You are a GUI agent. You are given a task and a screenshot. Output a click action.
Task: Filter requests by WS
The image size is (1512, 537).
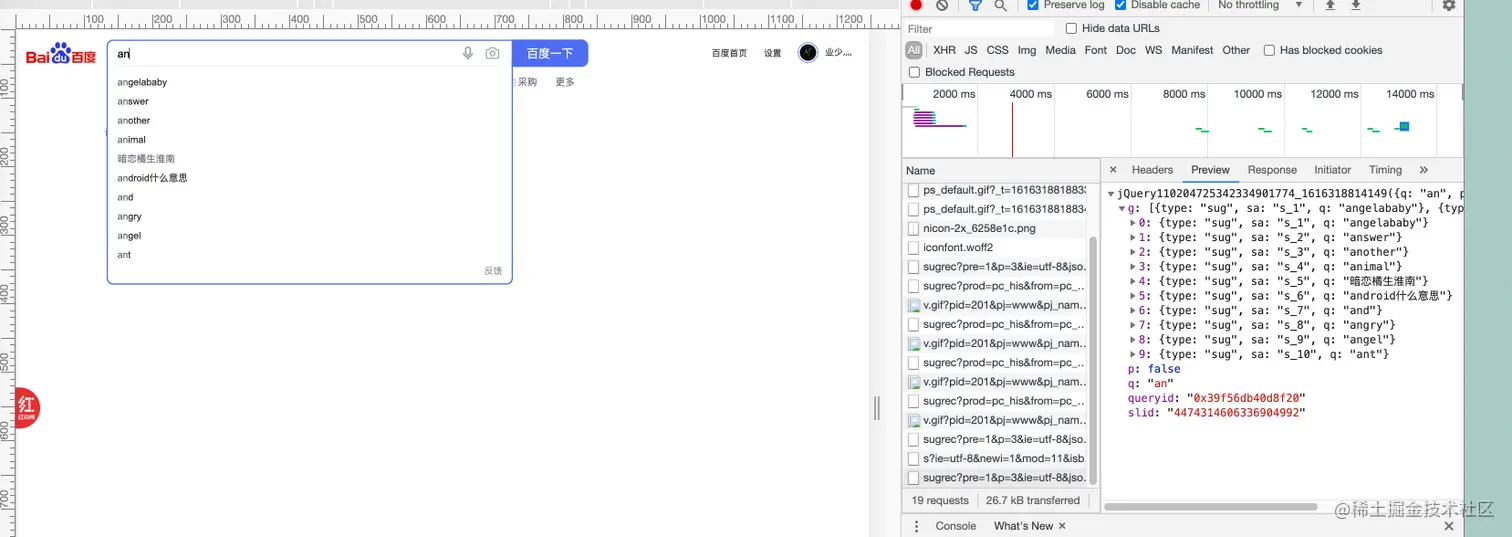coord(1154,50)
